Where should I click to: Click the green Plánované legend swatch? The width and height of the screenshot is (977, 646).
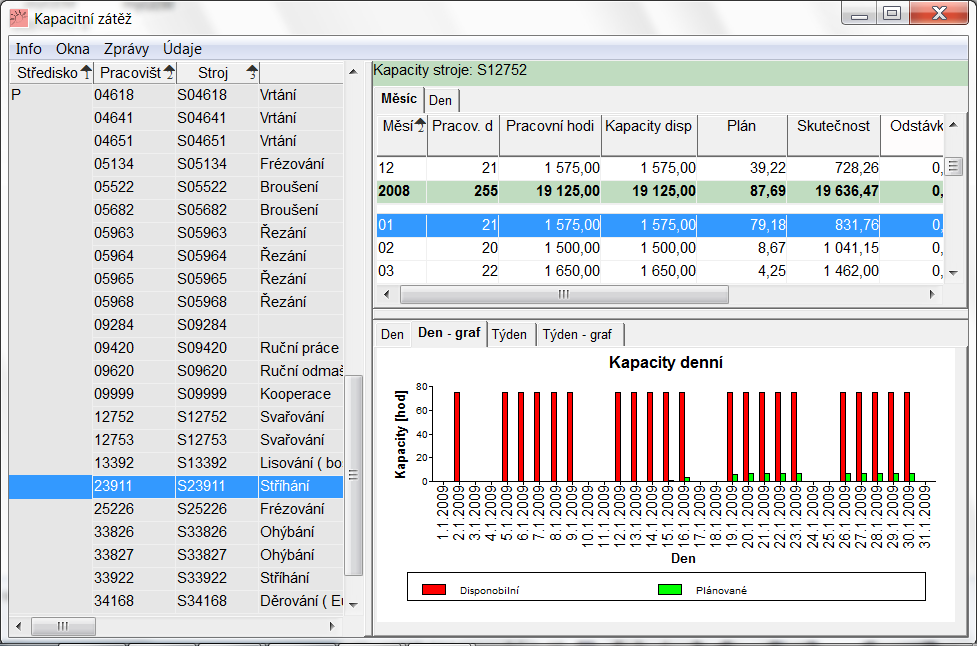[670, 589]
